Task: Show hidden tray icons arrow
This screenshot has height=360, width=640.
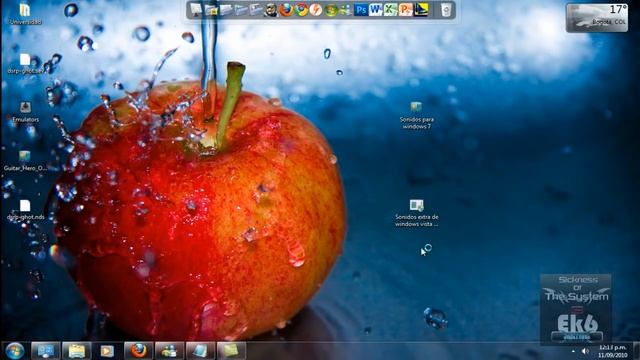Action: click(573, 351)
